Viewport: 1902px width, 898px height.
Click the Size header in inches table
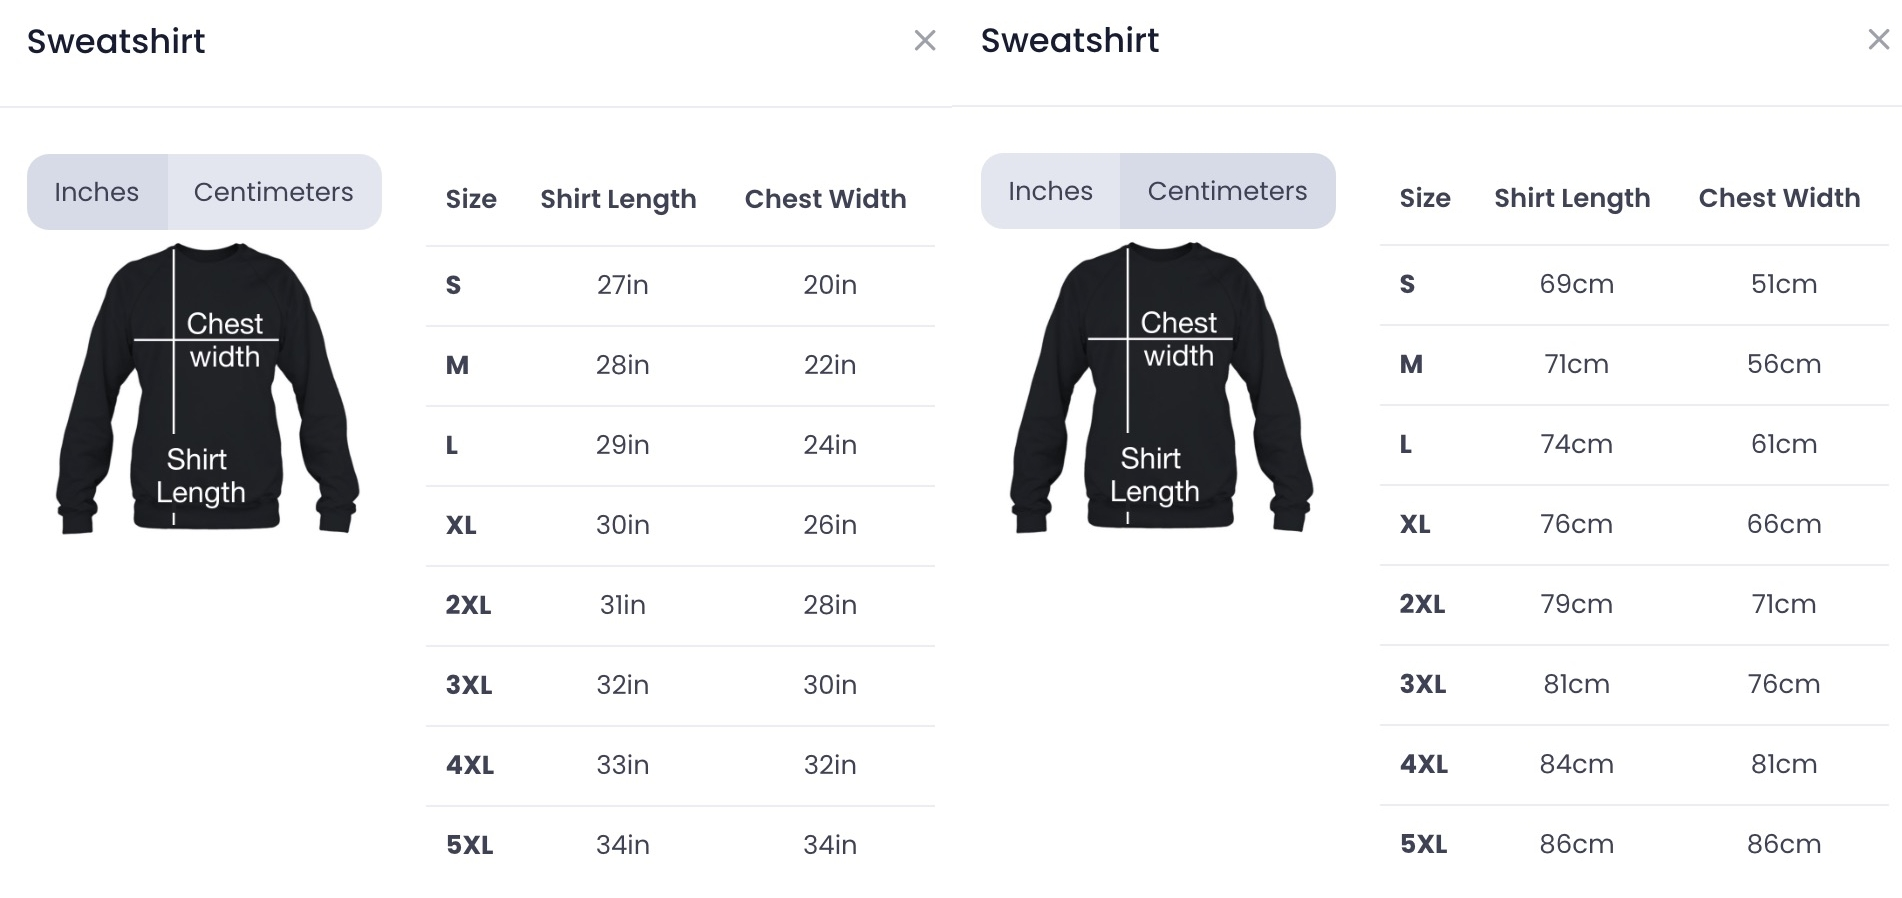(x=471, y=199)
